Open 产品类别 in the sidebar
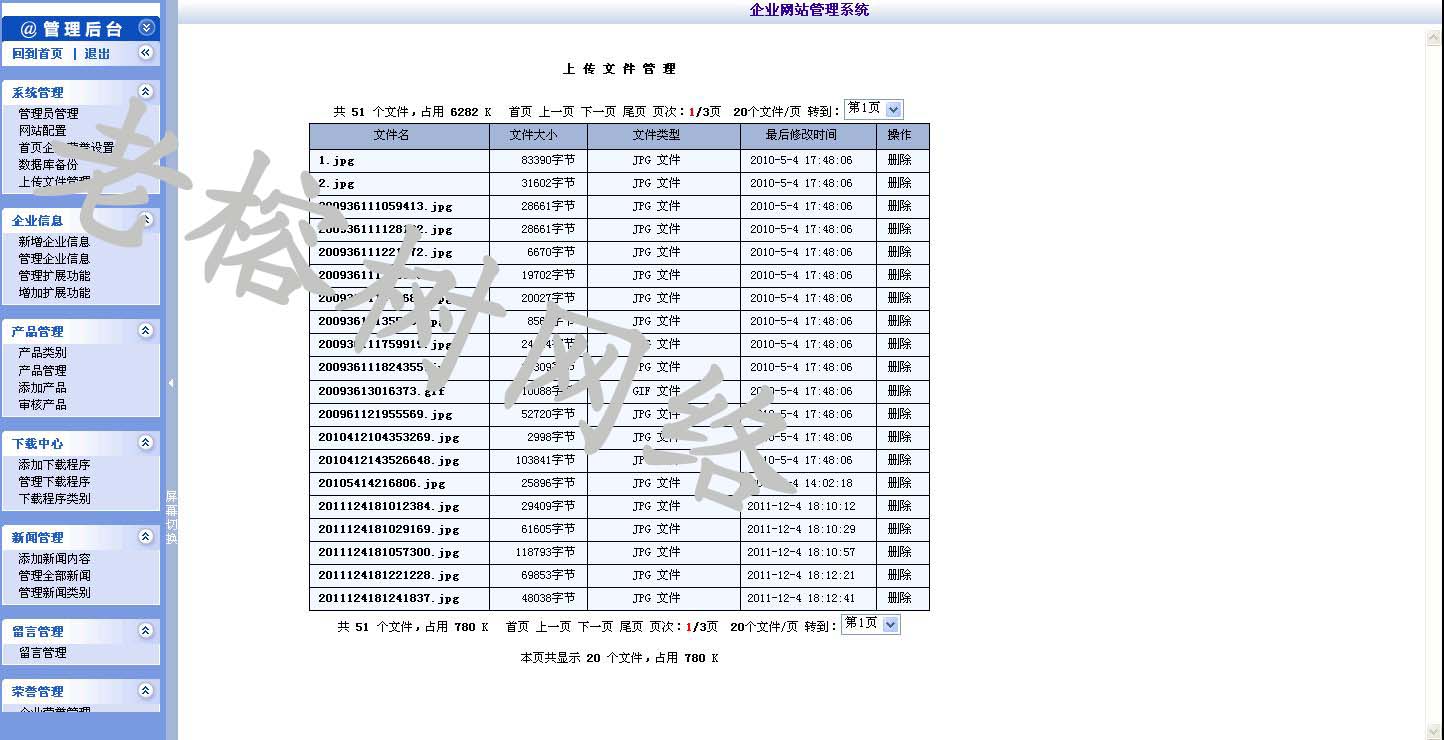Image resolution: width=1444 pixels, height=740 pixels. 42,353
